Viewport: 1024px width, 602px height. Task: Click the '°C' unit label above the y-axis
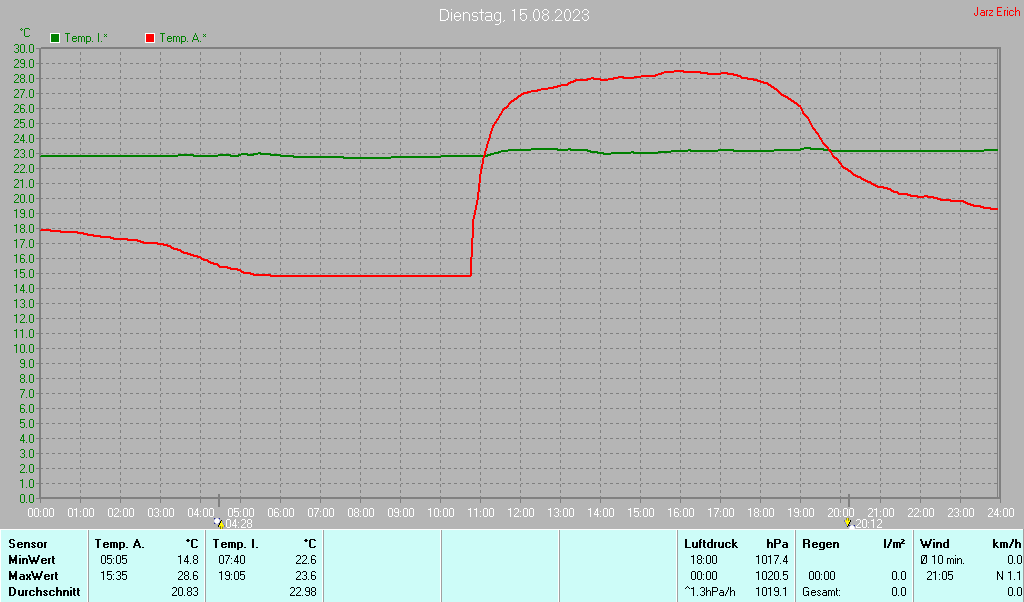(x=25, y=33)
